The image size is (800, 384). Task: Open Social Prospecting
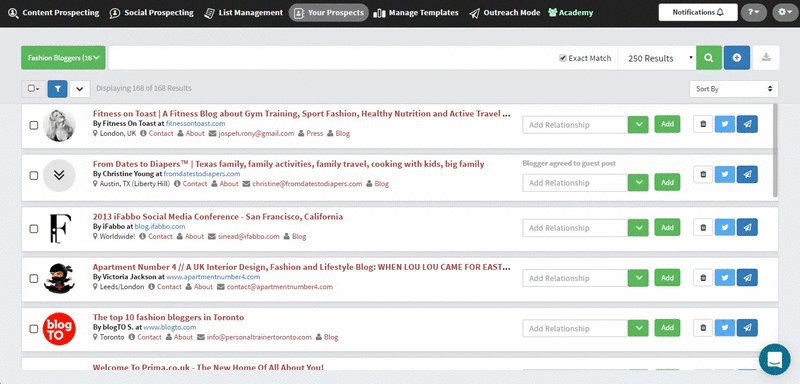(x=152, y=13)
